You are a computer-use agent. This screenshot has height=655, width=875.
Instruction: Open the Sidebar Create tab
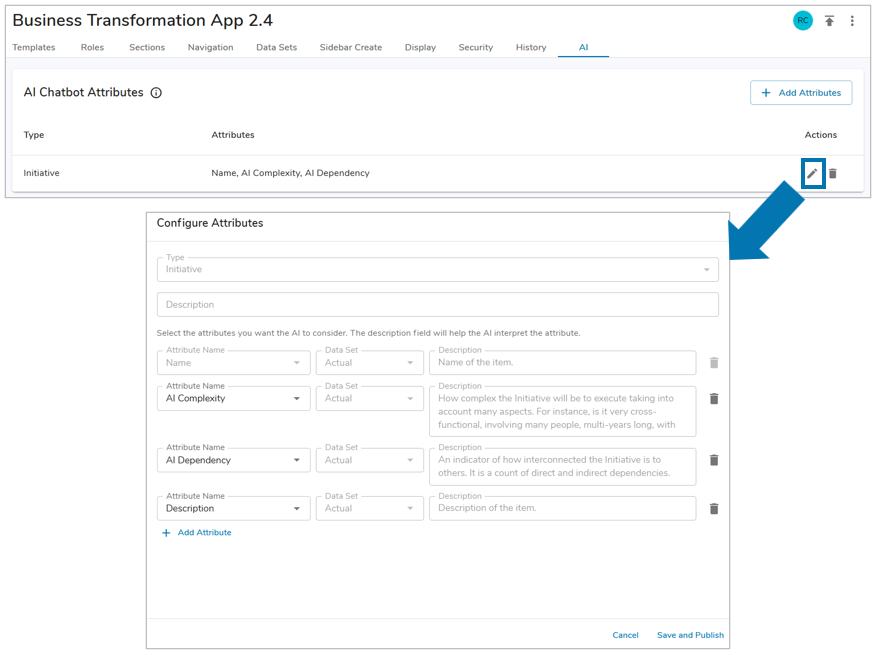tap(350, 47)
